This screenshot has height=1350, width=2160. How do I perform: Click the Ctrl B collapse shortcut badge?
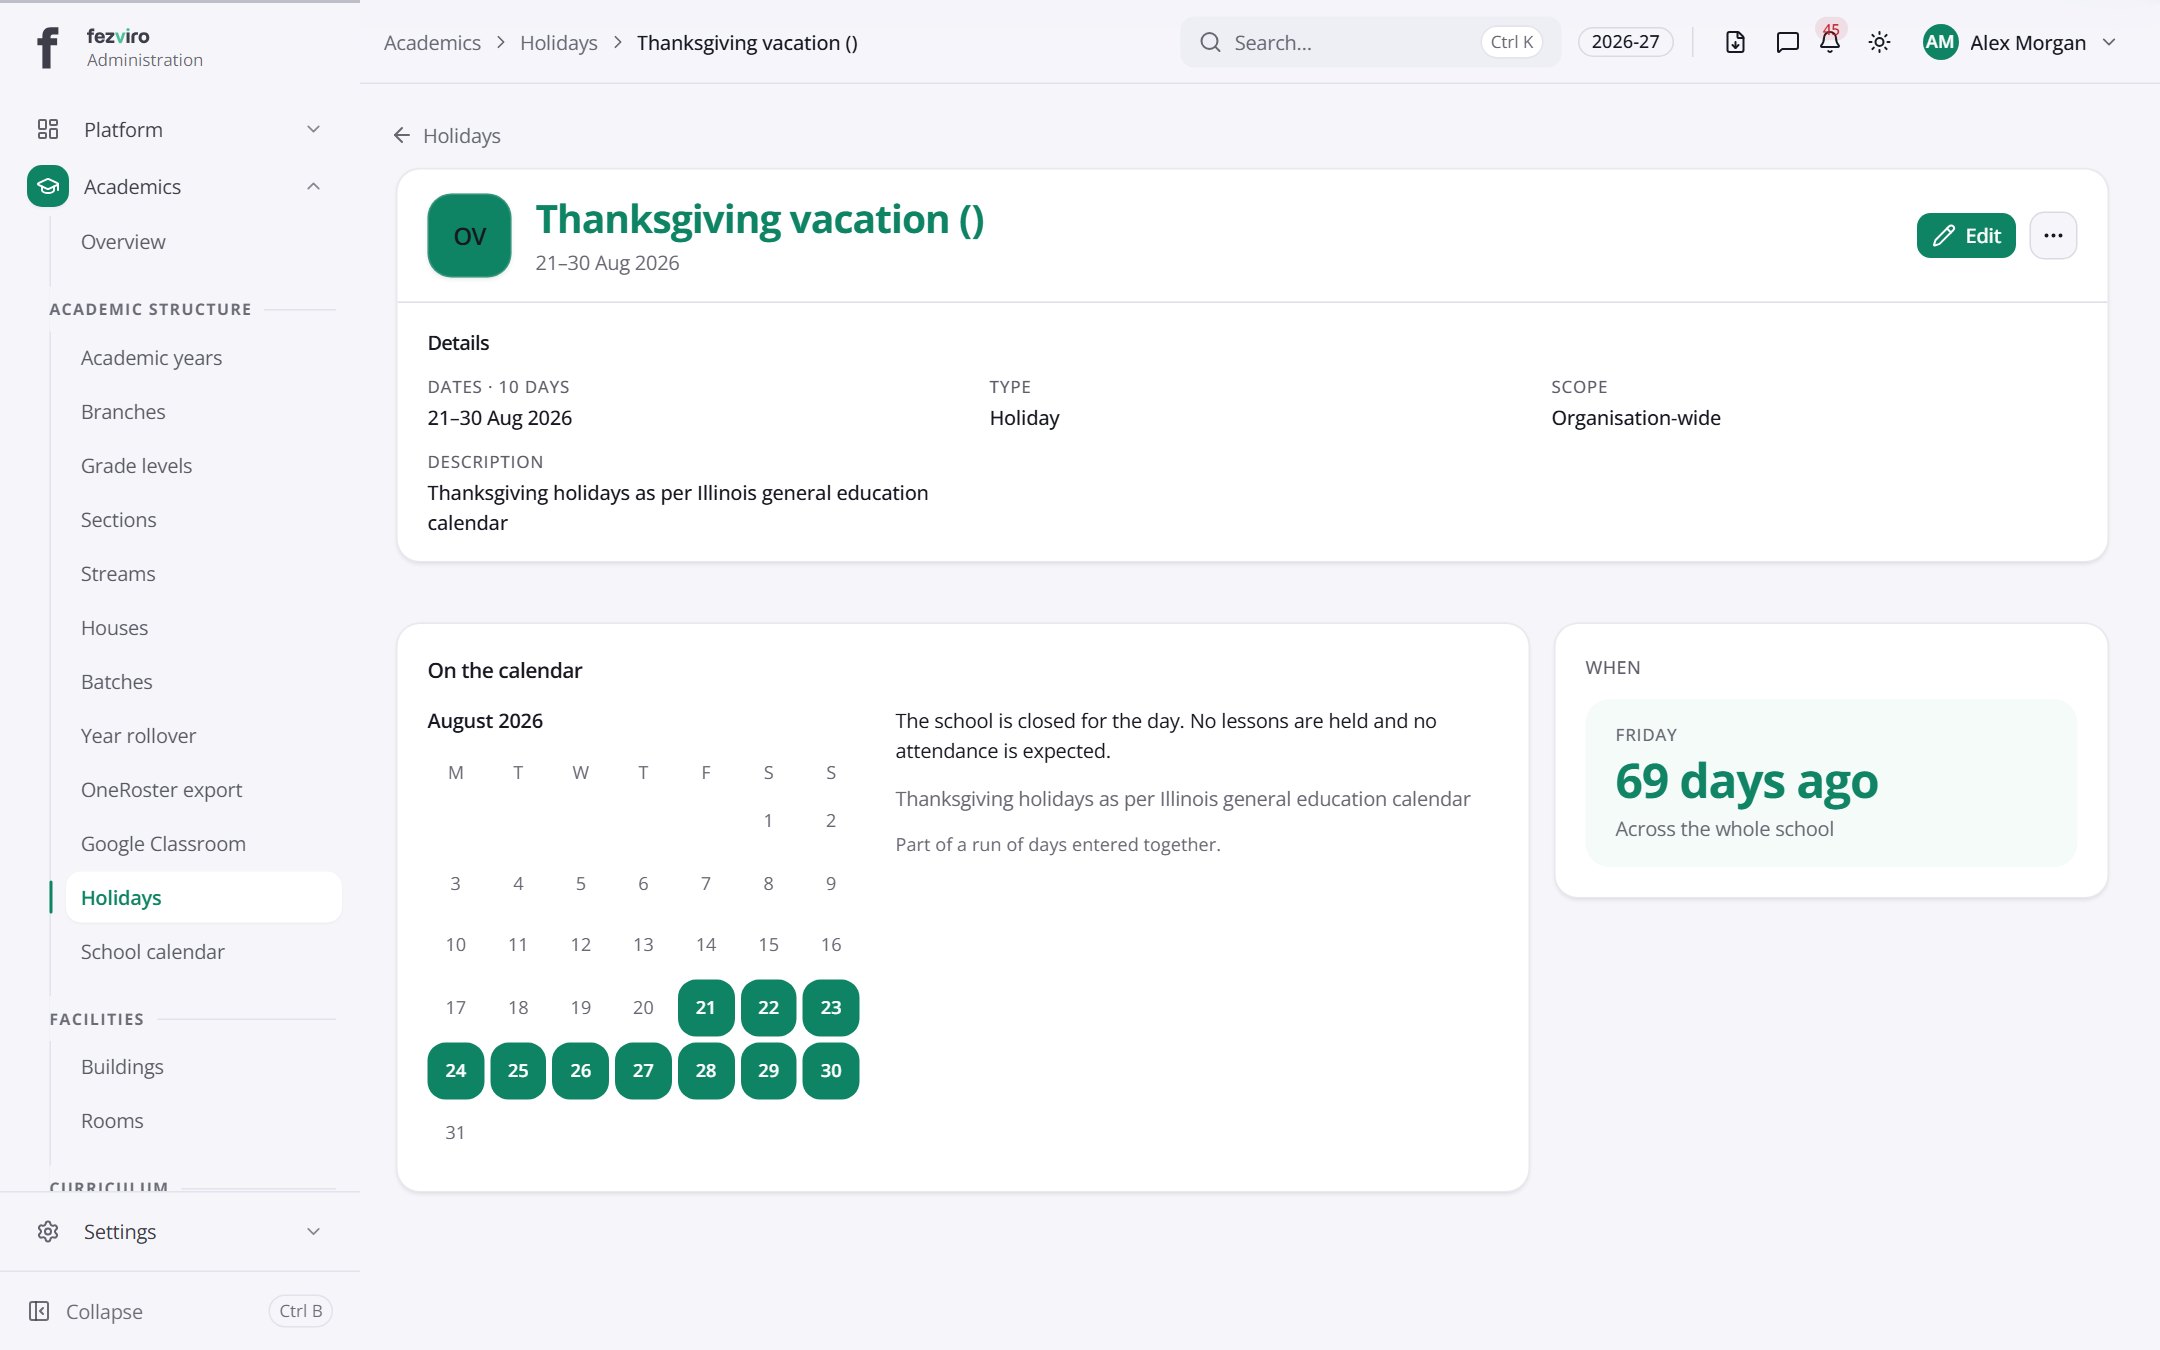coord(300,1311)
